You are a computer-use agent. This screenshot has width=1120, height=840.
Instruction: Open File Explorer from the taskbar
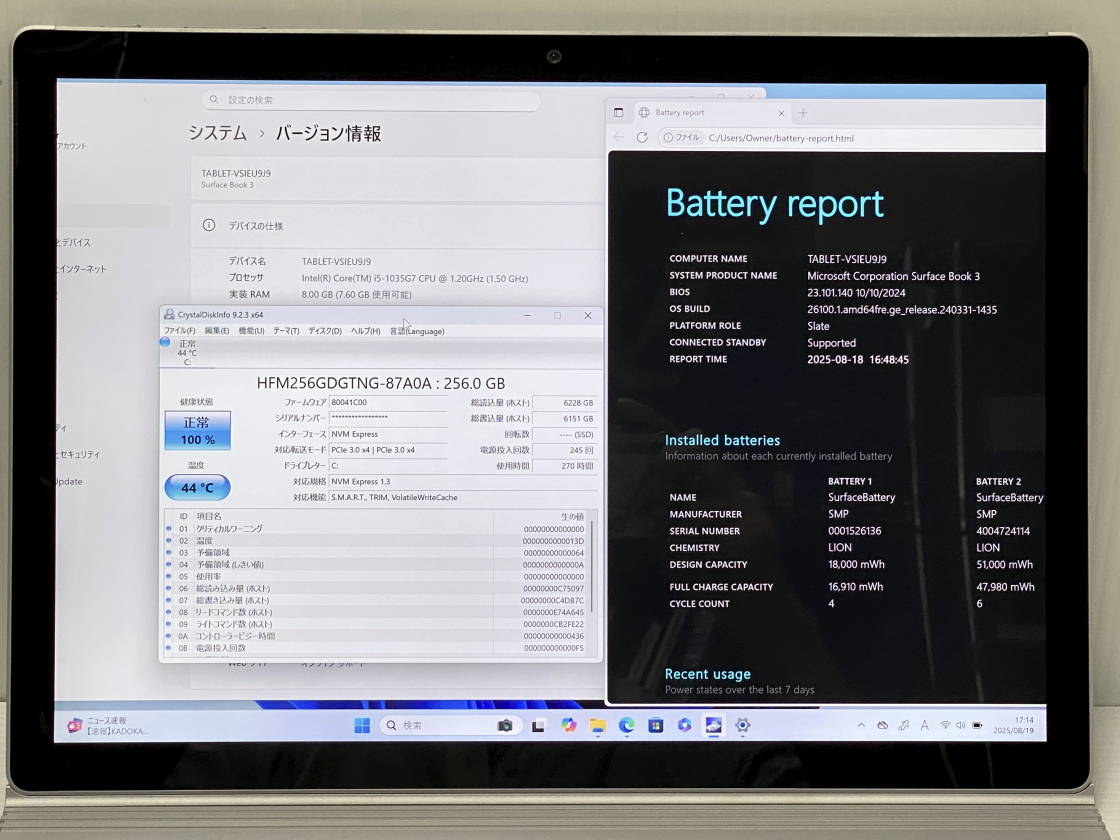click(x=598, y=726)
